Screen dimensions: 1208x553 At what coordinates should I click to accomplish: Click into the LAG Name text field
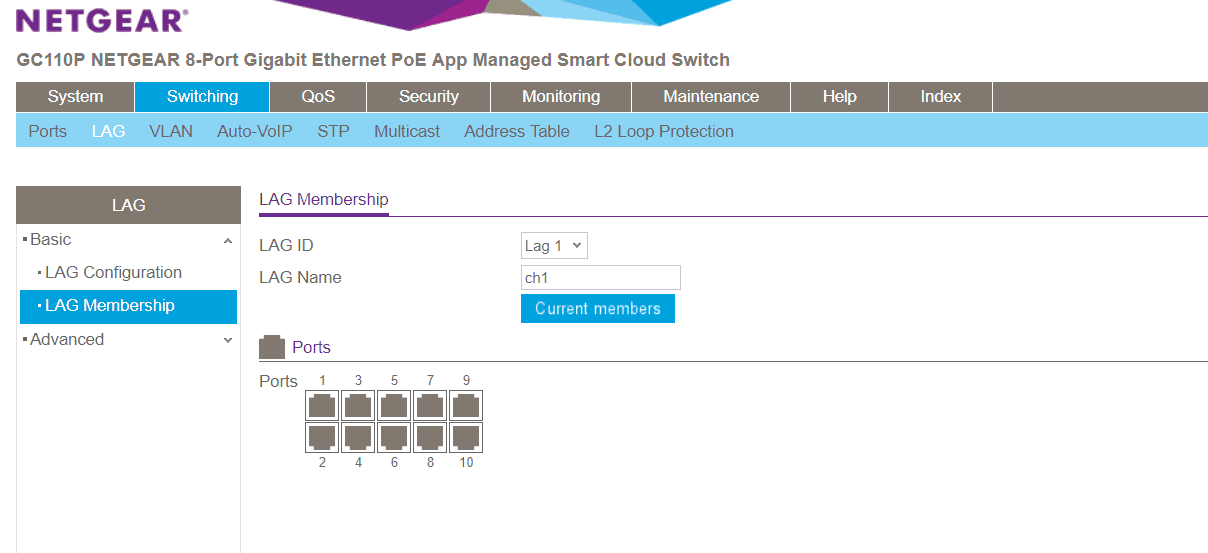tap(600, 278)
